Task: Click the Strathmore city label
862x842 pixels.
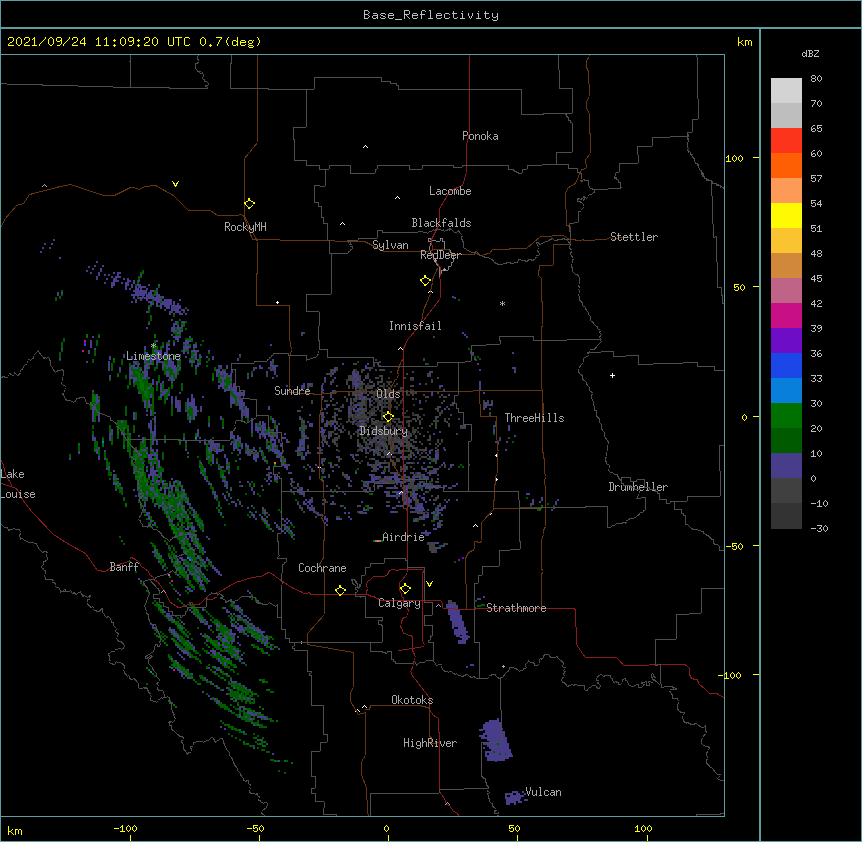Action: coord(516,608)
